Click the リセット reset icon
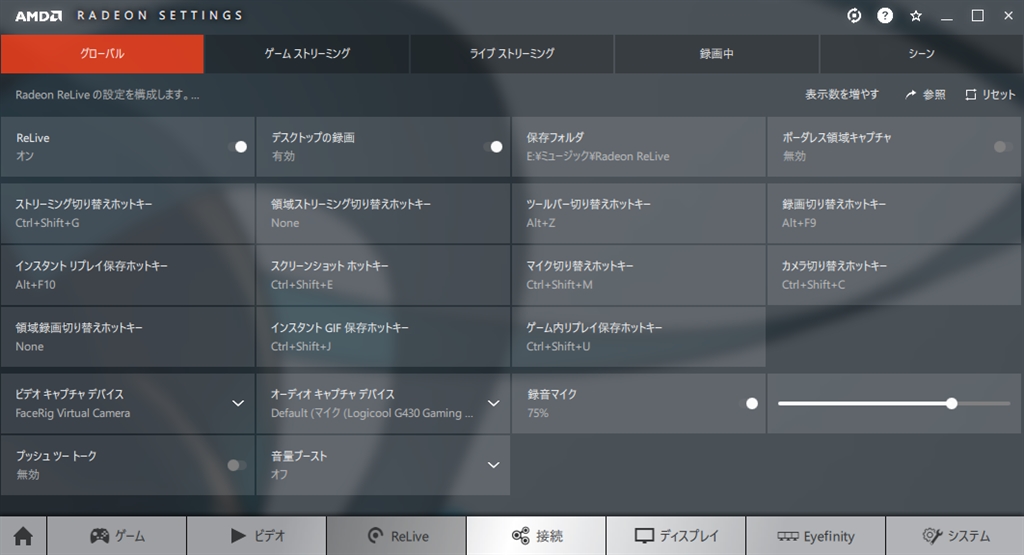Image resolution: width=1024 pixels, height=555 pixels. click(x=970, y=95)
